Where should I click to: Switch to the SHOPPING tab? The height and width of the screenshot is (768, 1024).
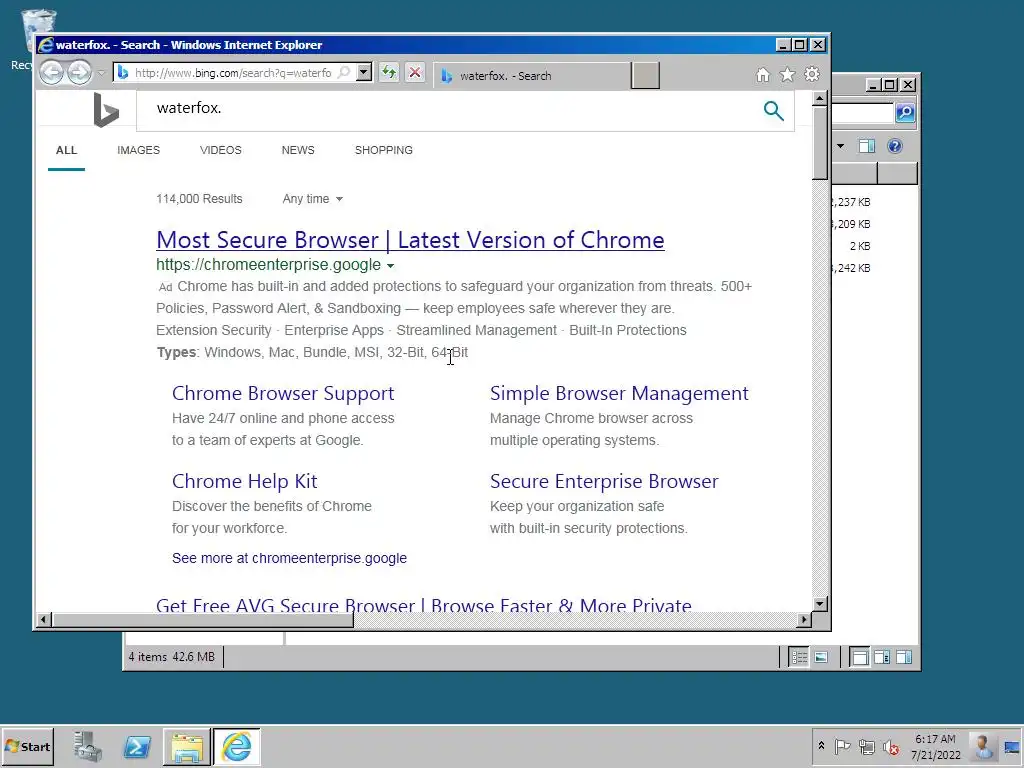pos(383,150)
